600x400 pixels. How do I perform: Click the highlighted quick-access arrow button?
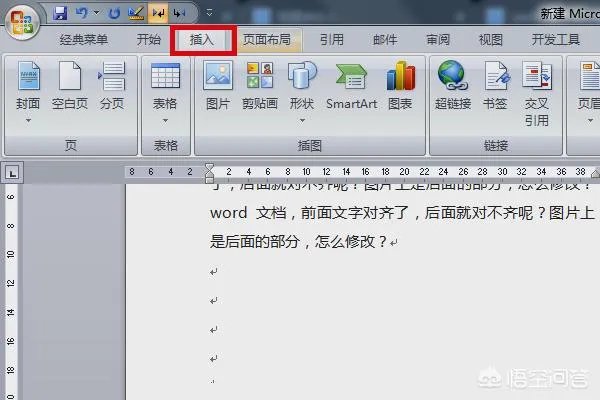click(x=158, y=13)
